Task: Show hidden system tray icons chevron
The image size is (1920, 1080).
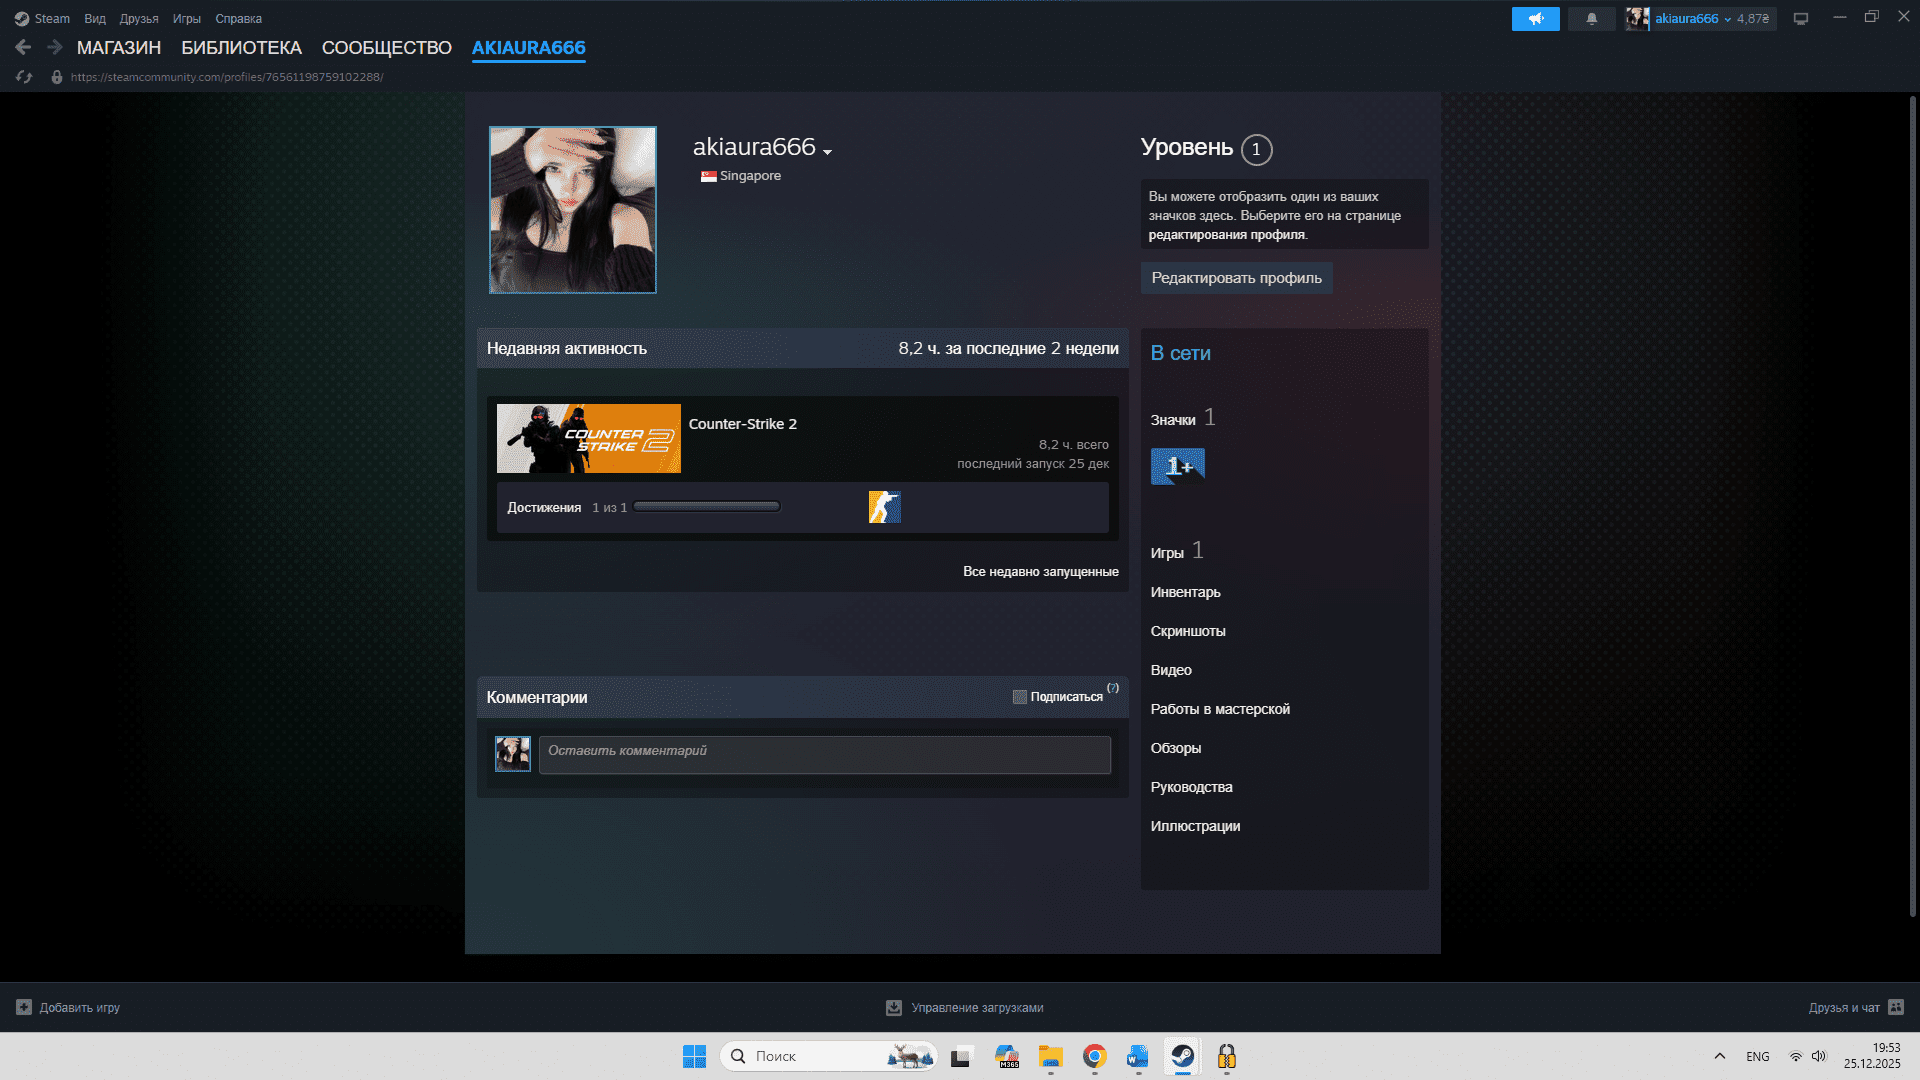Action: tap(1719, 1056)
